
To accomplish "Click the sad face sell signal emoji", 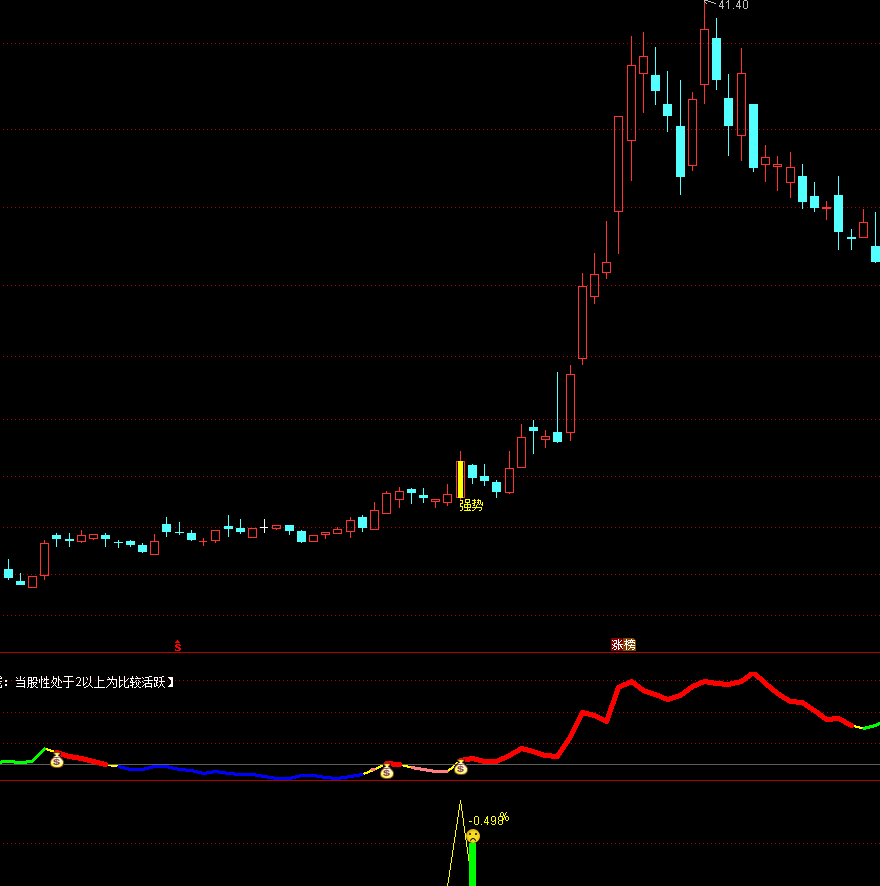I will tap(473, 835).
